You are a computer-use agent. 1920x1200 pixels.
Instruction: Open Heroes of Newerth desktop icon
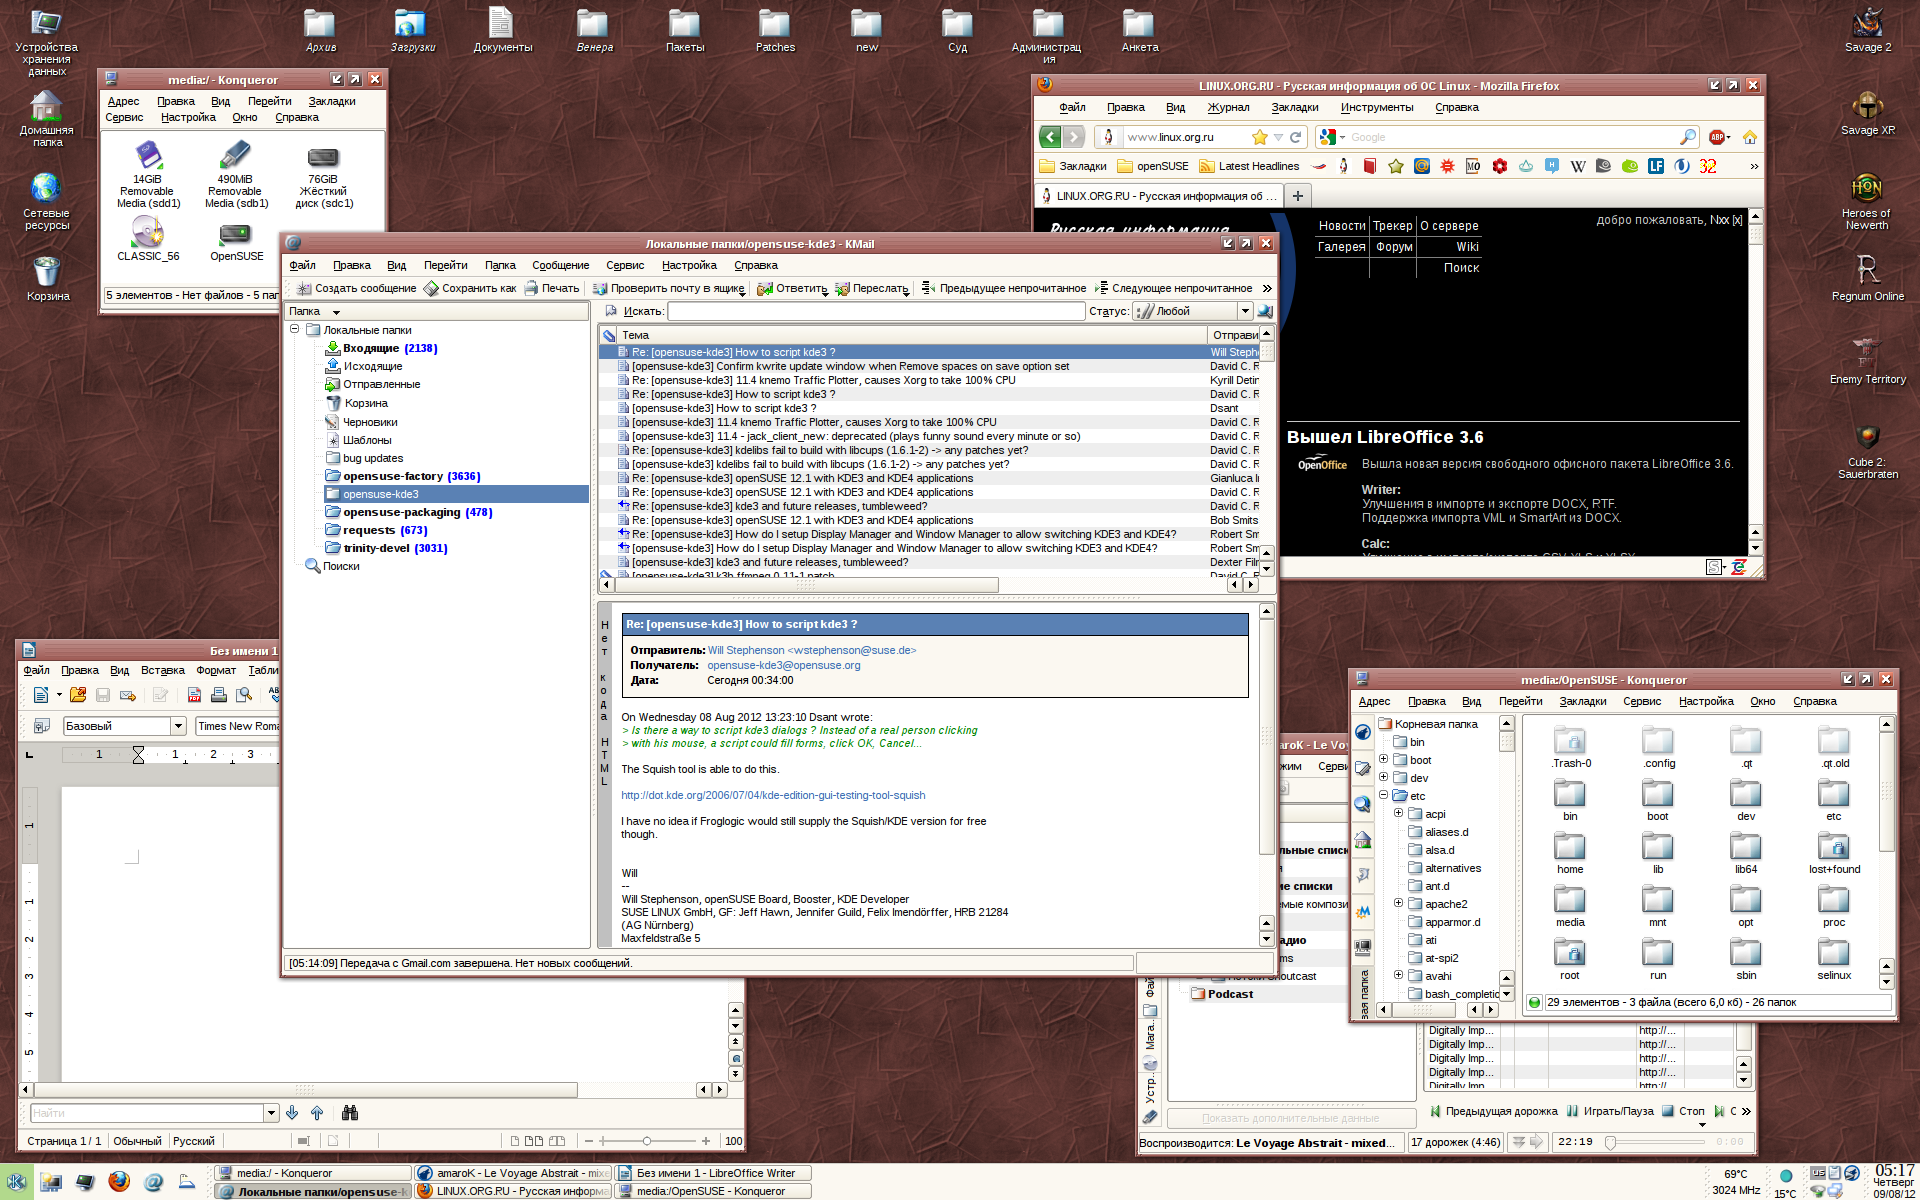(1866, 202)
